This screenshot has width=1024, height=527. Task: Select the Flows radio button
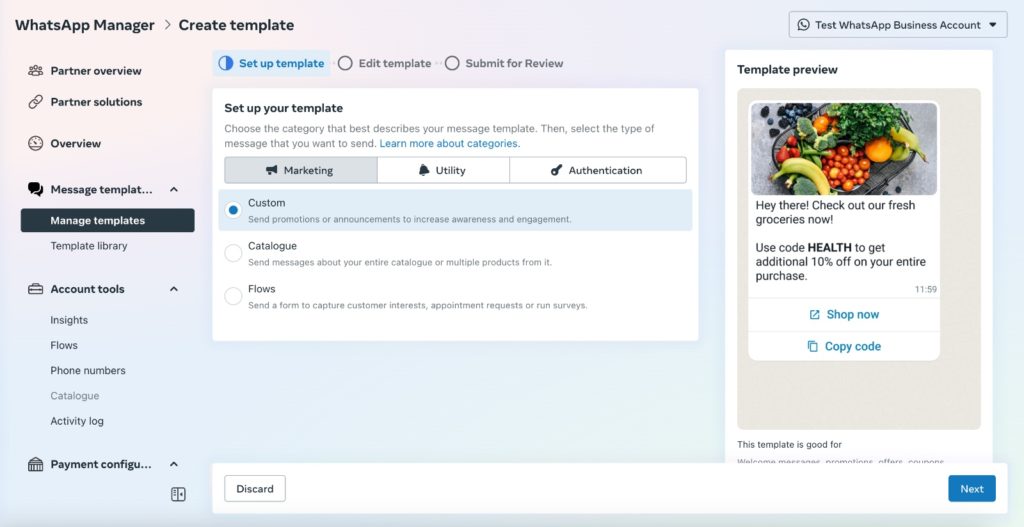233,296
